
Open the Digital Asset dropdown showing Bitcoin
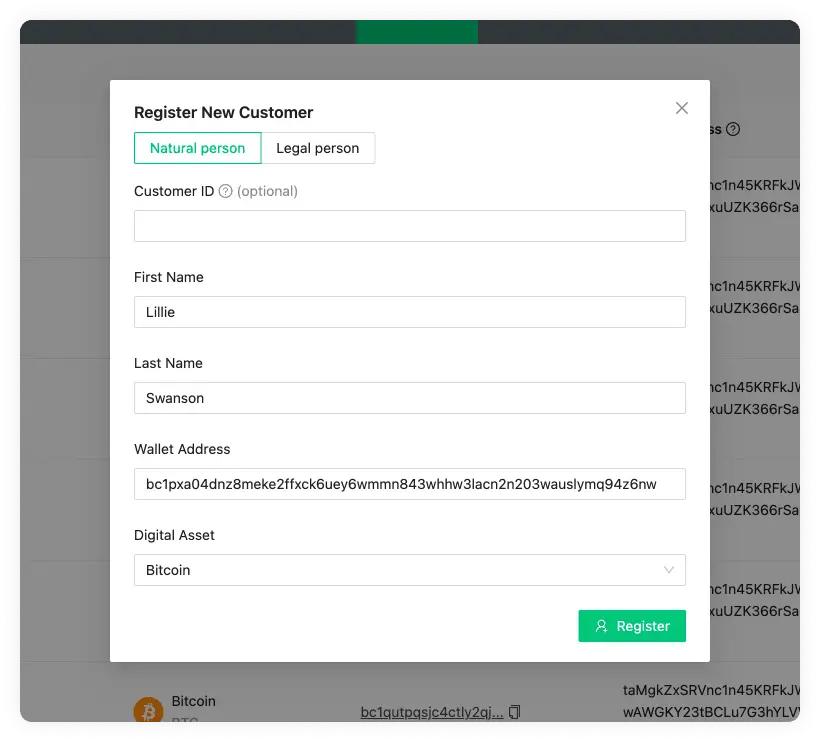point(410,568)
